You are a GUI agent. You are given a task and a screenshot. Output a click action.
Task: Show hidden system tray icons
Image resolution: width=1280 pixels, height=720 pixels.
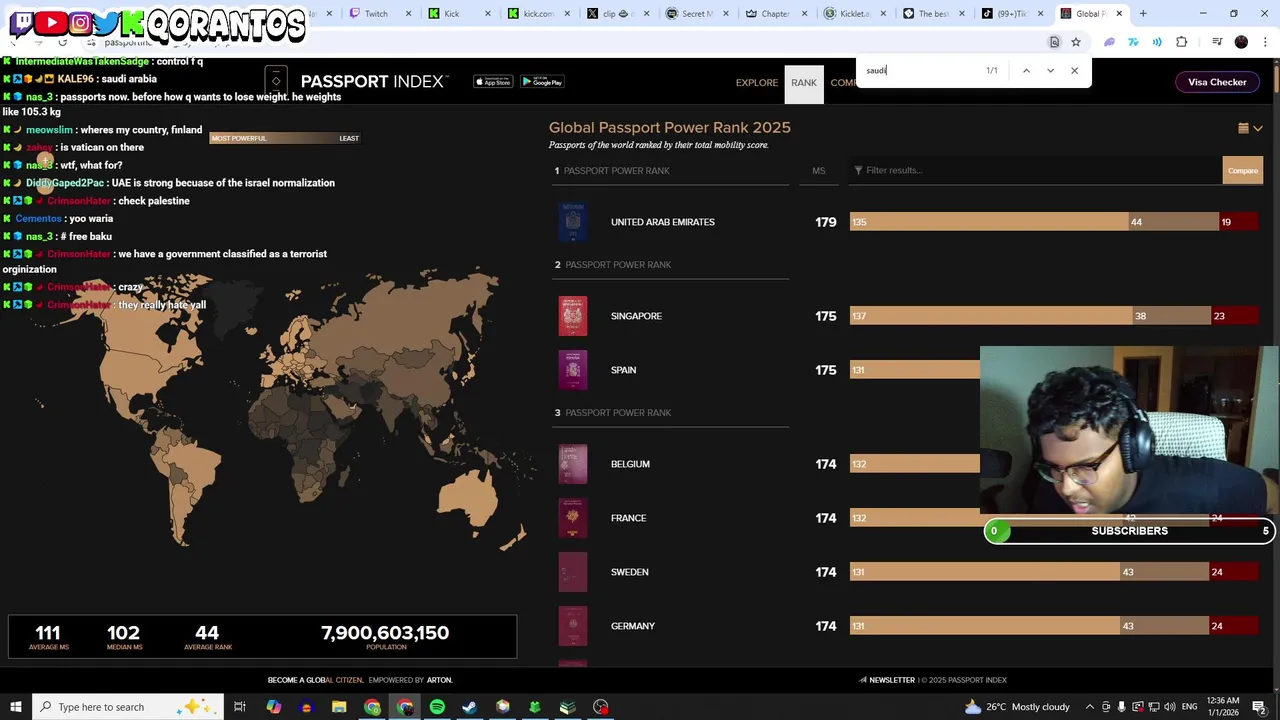click(x=1090, y=707)
